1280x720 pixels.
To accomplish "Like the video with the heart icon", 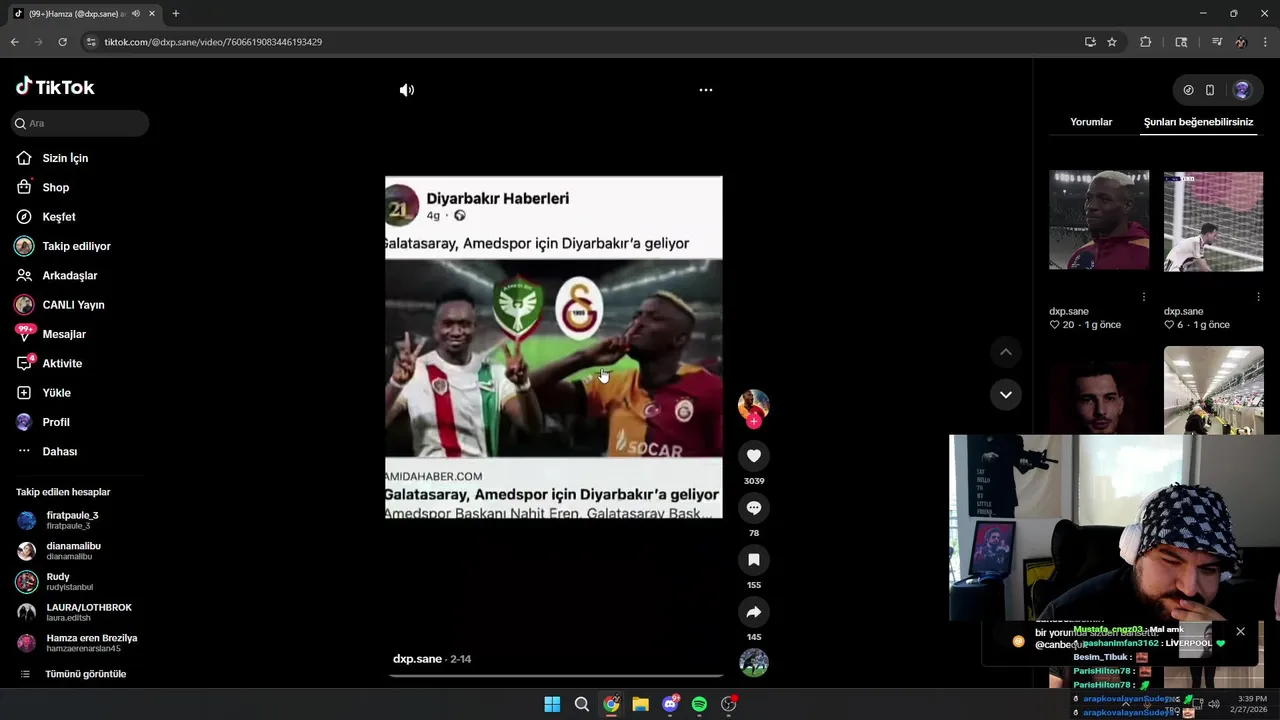I will click(x=754, y=456).
